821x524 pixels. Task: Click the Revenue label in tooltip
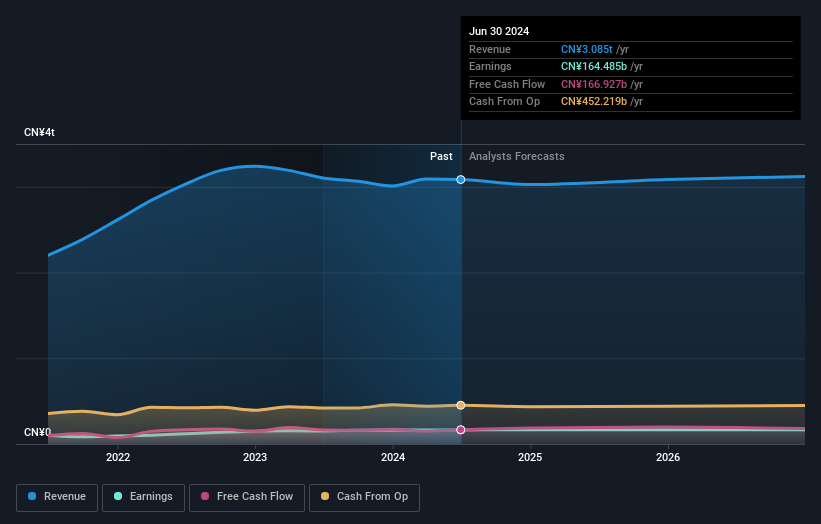[490, 49]
